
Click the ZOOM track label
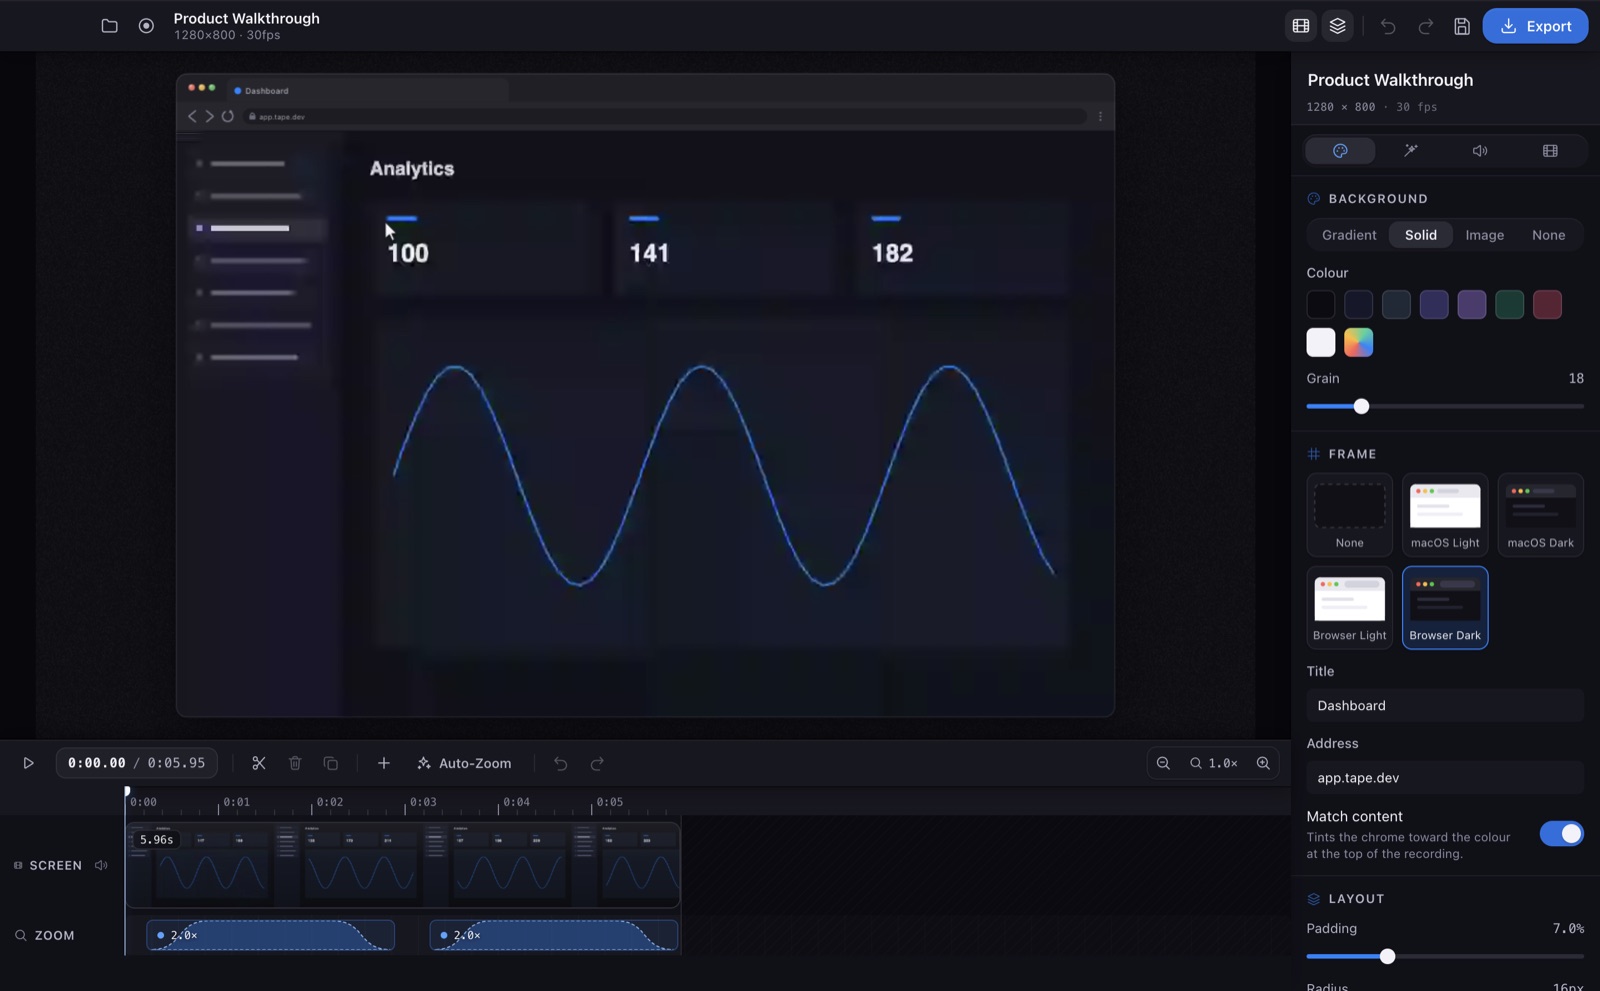tap(45, 936)
